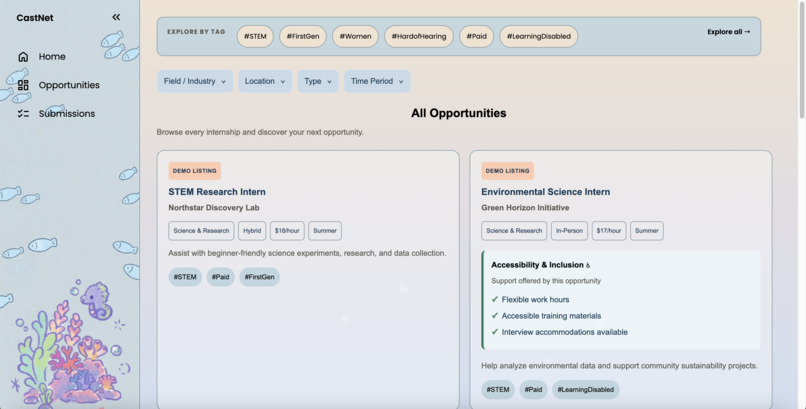Click #STEM tag on STEM Research Intern card

click(185, 277)
